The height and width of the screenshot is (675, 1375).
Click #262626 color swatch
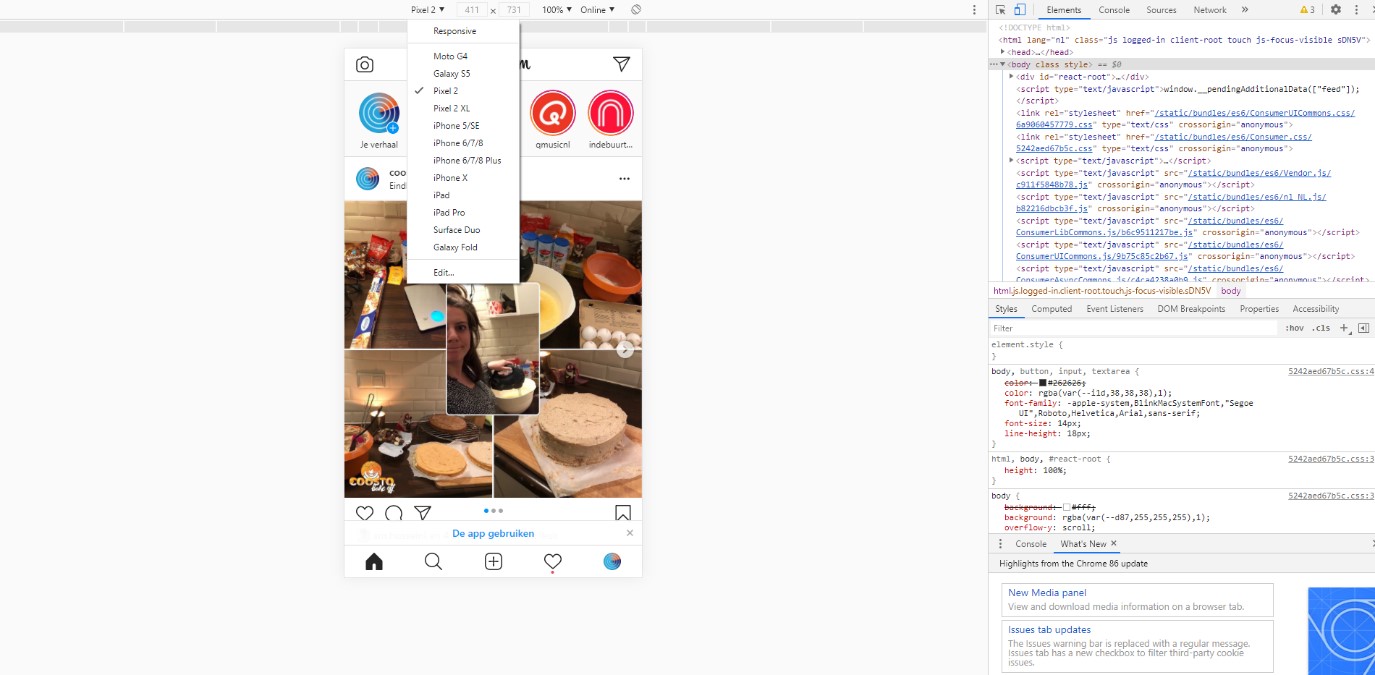tap(1042, 383)
